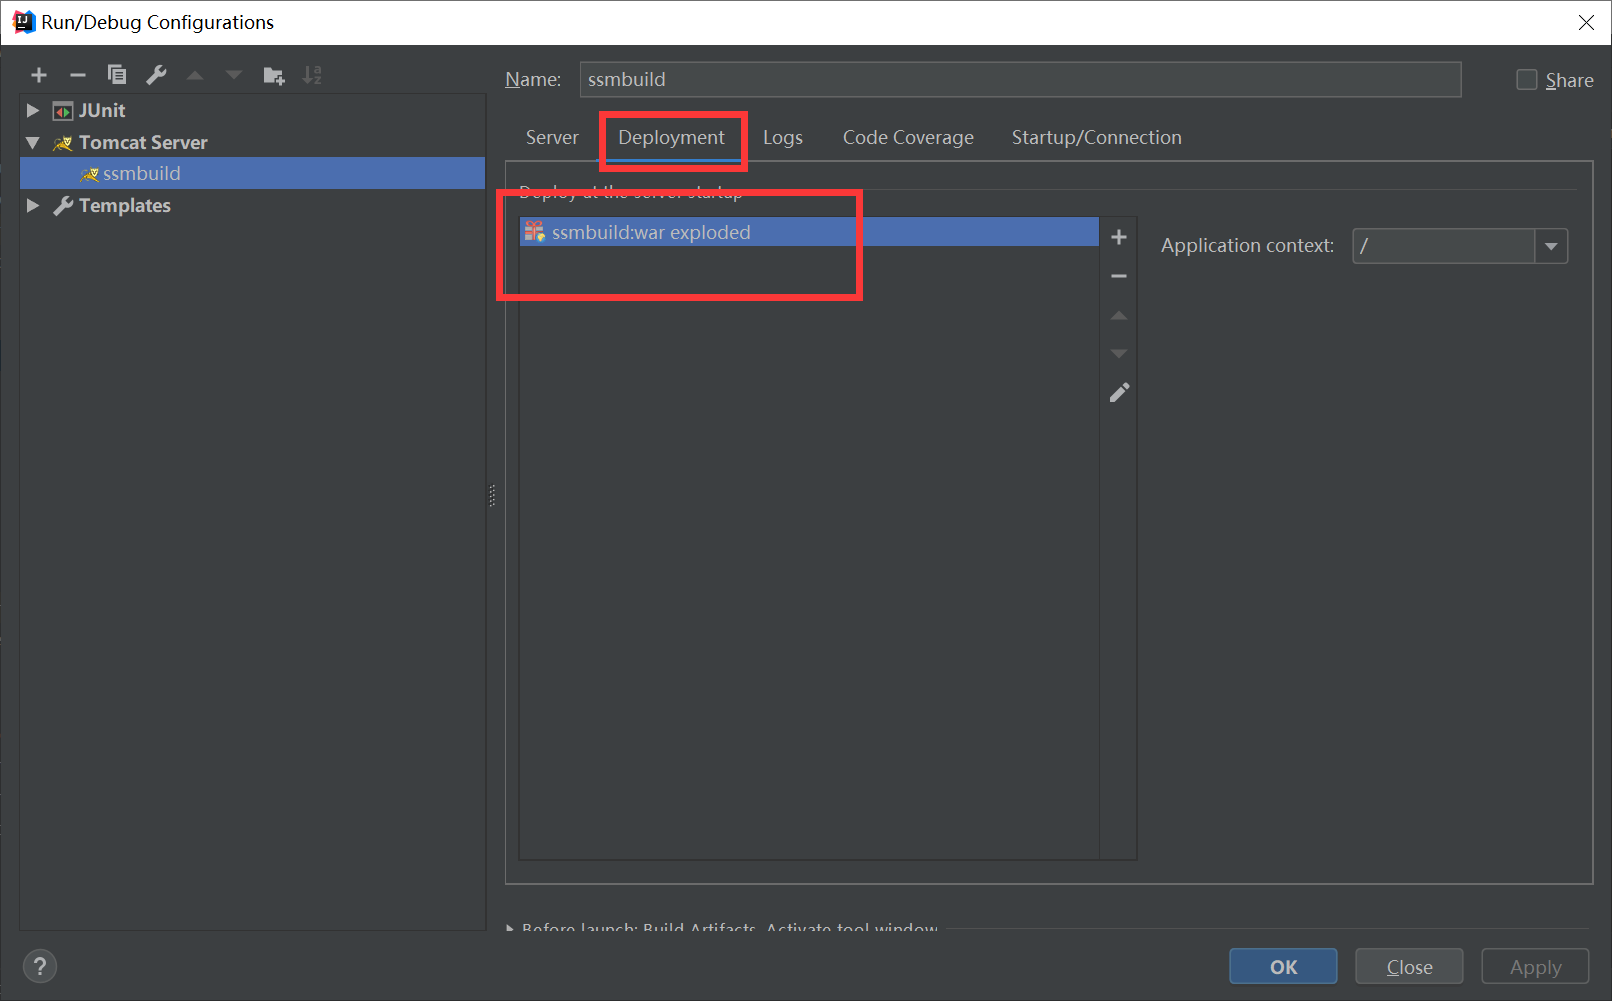Open the Logs tab
Screen dimensions: 1612x1001
tap(783, 138)
